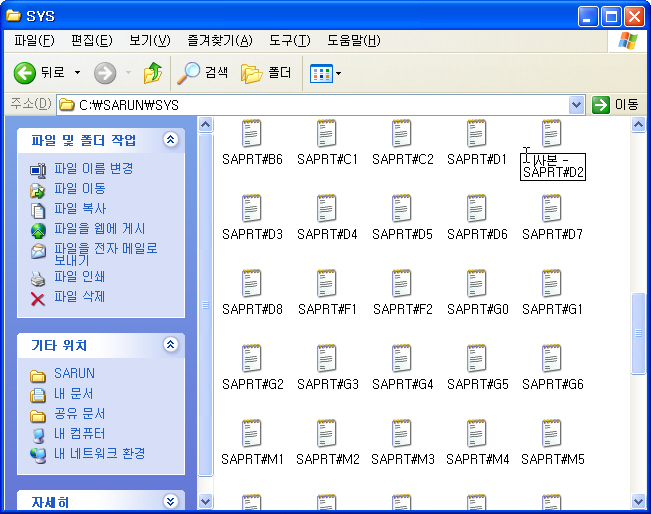Click the SAPRT#M4 file name
Viewport: 651px width, 514px height.
pos(477,459)
